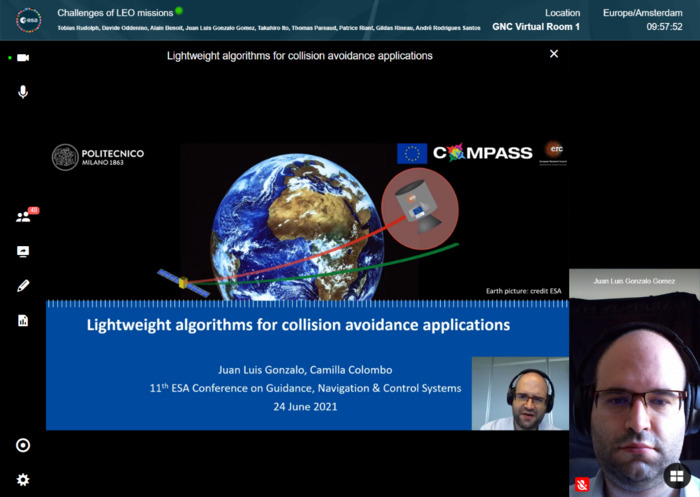Image resolution: width=700 pixels, height=497 pixels.
Task: Open the polls chart icon
Action: point(22,320)
